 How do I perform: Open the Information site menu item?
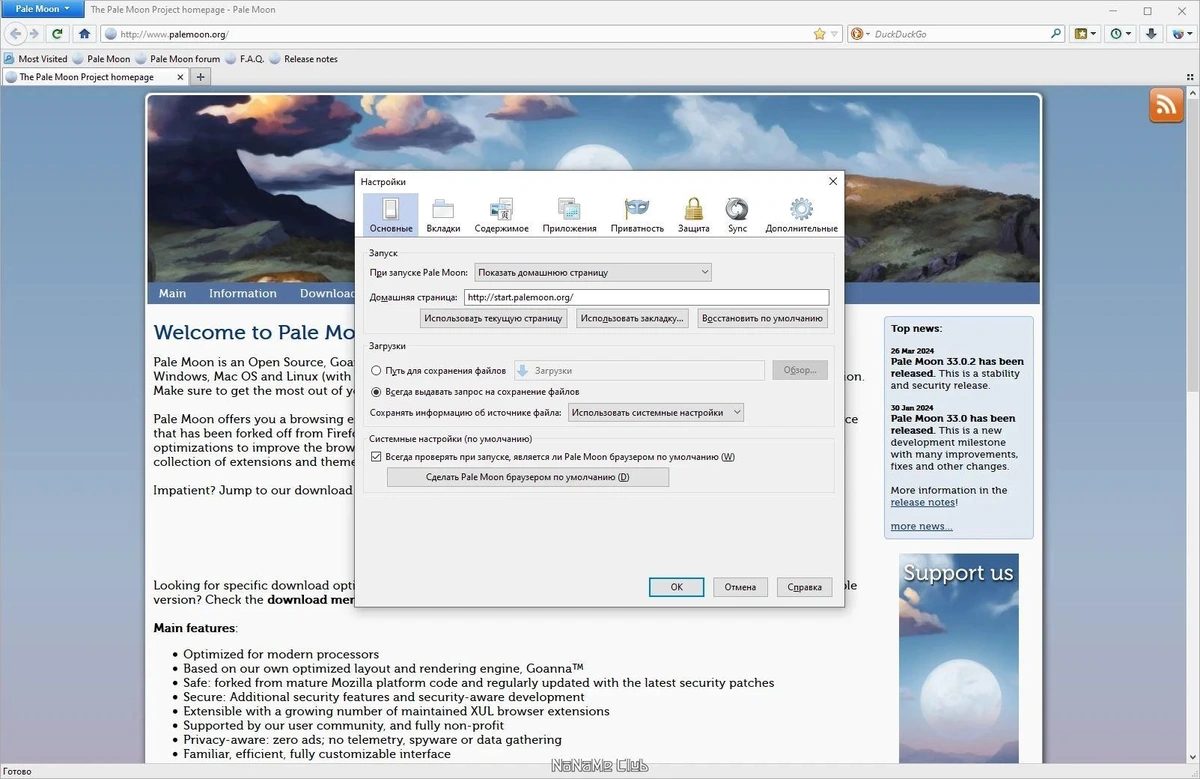(243, 293)
